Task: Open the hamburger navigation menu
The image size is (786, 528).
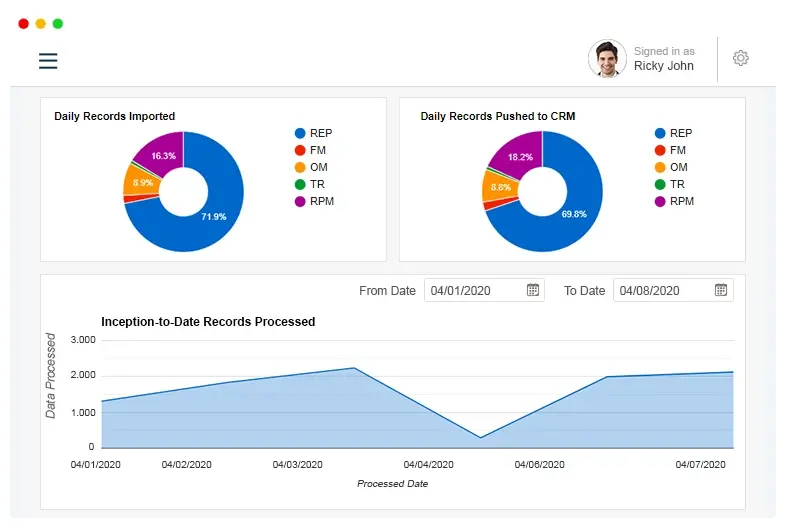Action: click(48, 60)
